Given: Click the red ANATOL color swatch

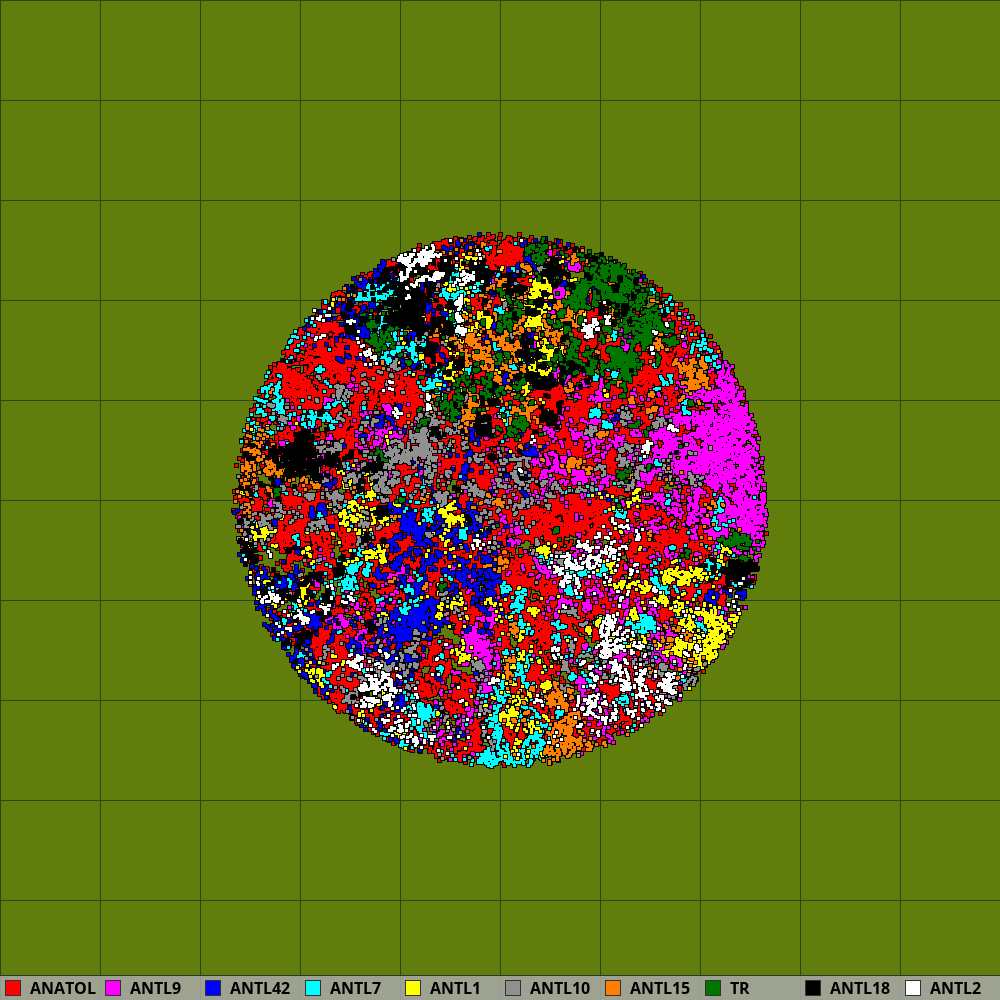Looking at the screenshot, I should pos(13,988).
